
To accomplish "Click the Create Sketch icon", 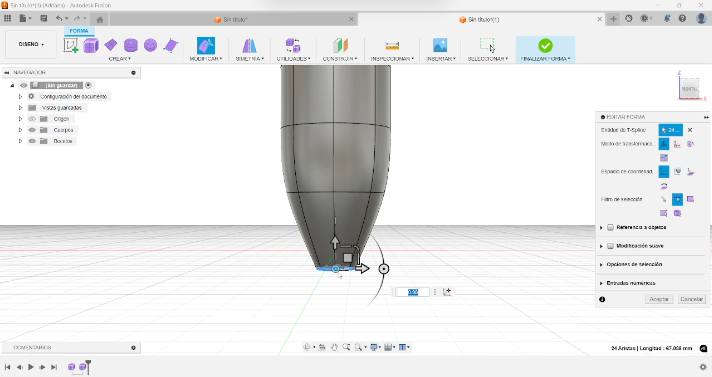I will coord(71,45).
